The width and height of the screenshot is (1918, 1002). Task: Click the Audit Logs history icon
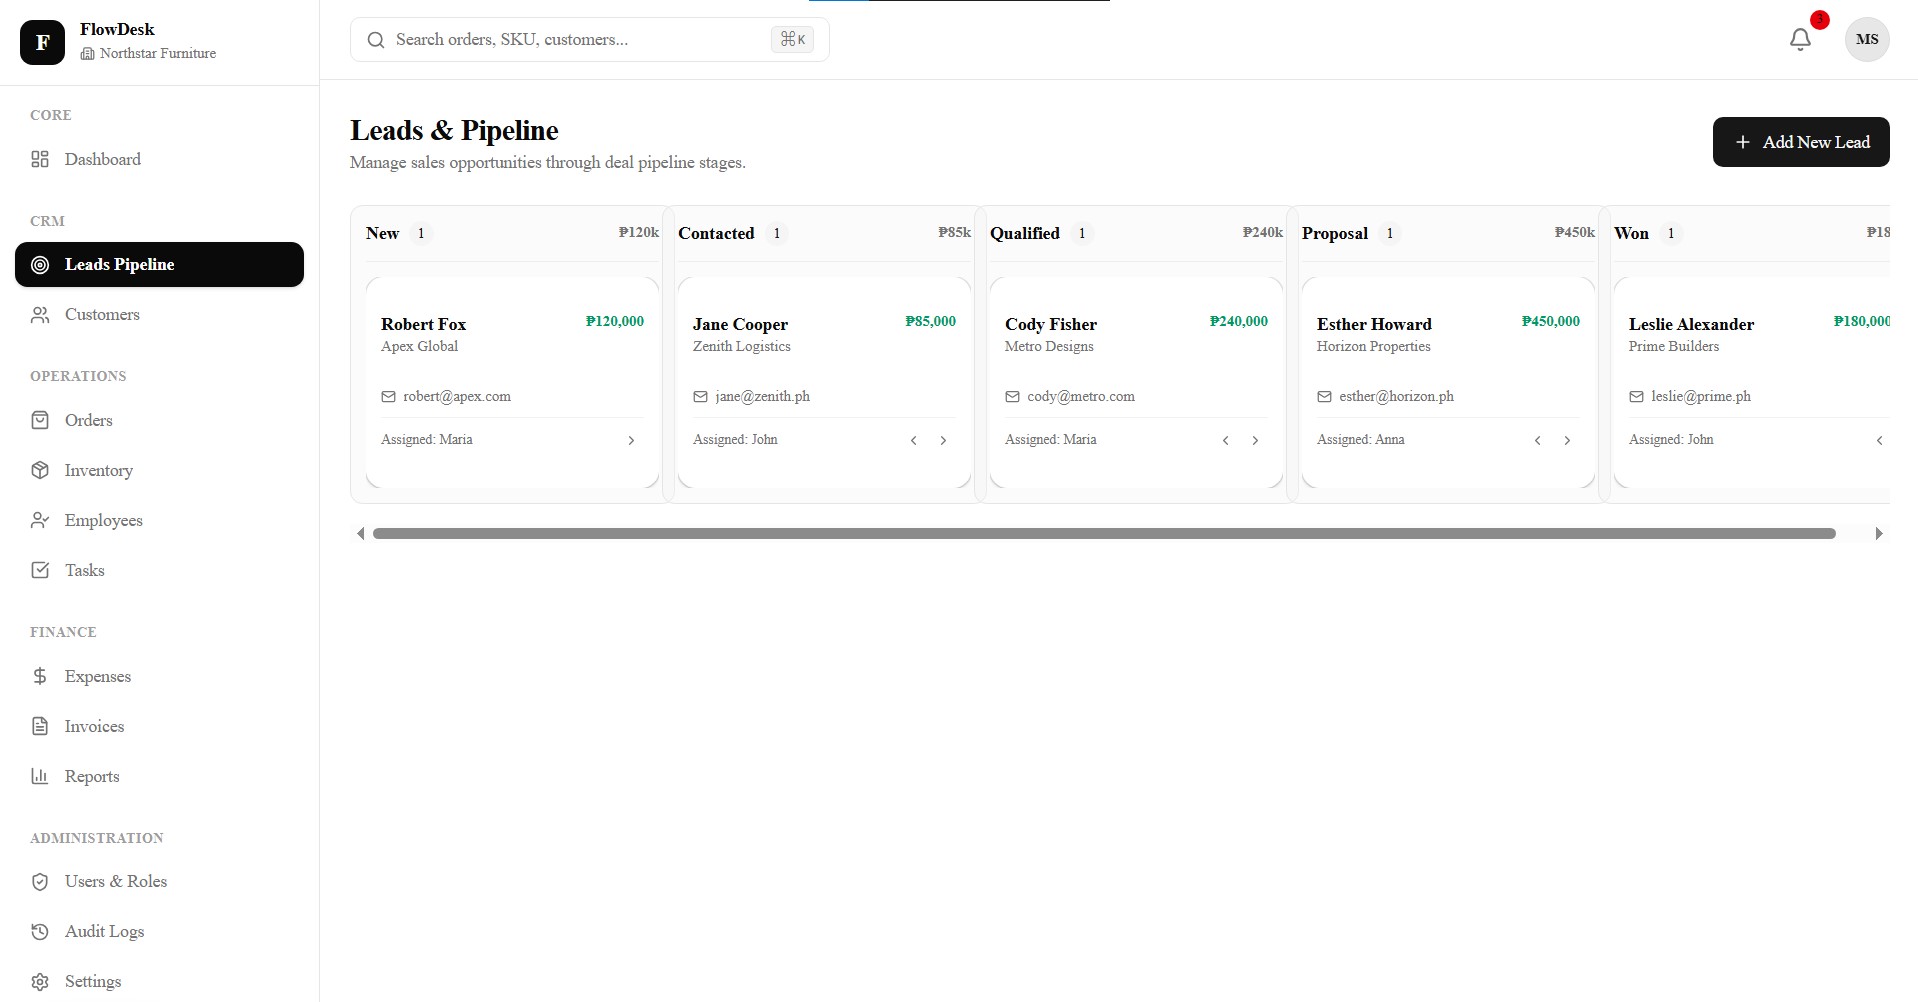40,932
